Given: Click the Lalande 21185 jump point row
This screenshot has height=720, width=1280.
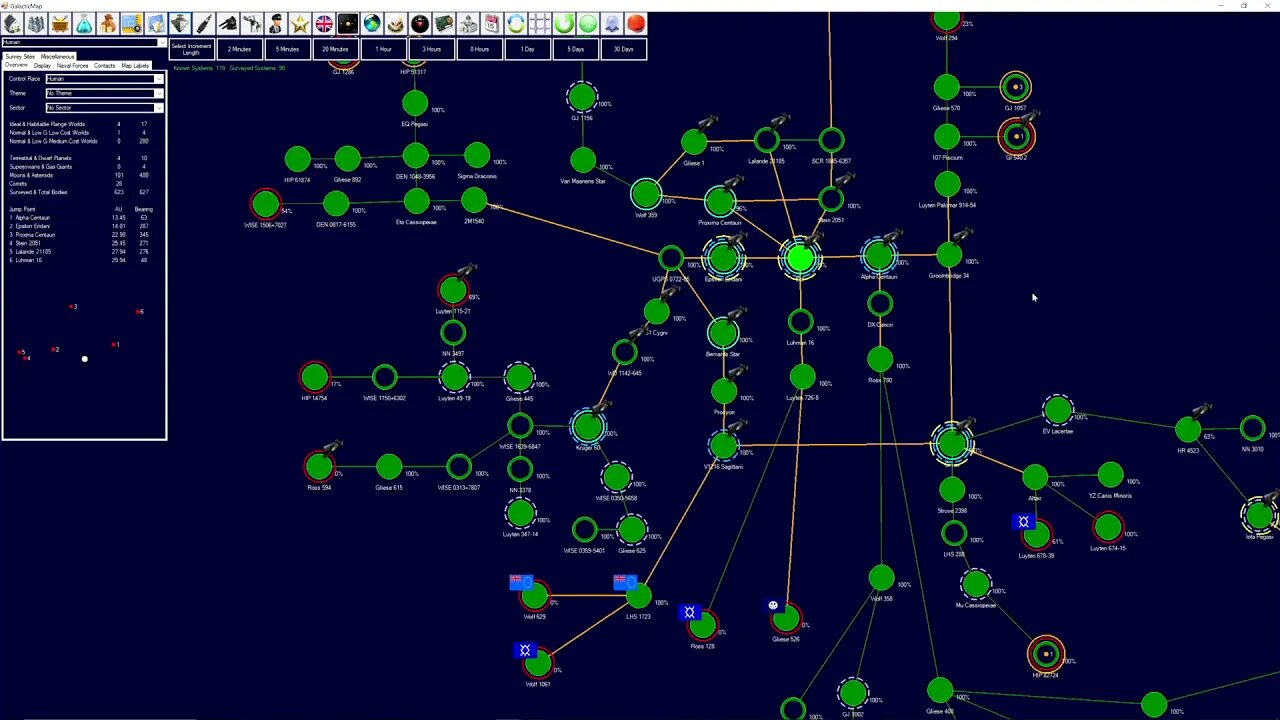Looking at the screenshot, I should [80, 252].
